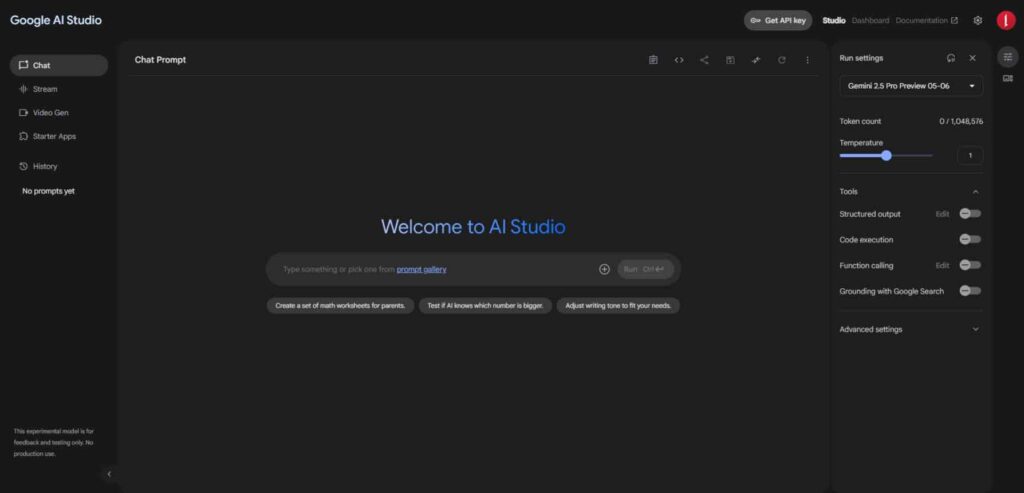
Task: Open the prompt gallery icon on right rail
Action: click(x=1008, y=78)
